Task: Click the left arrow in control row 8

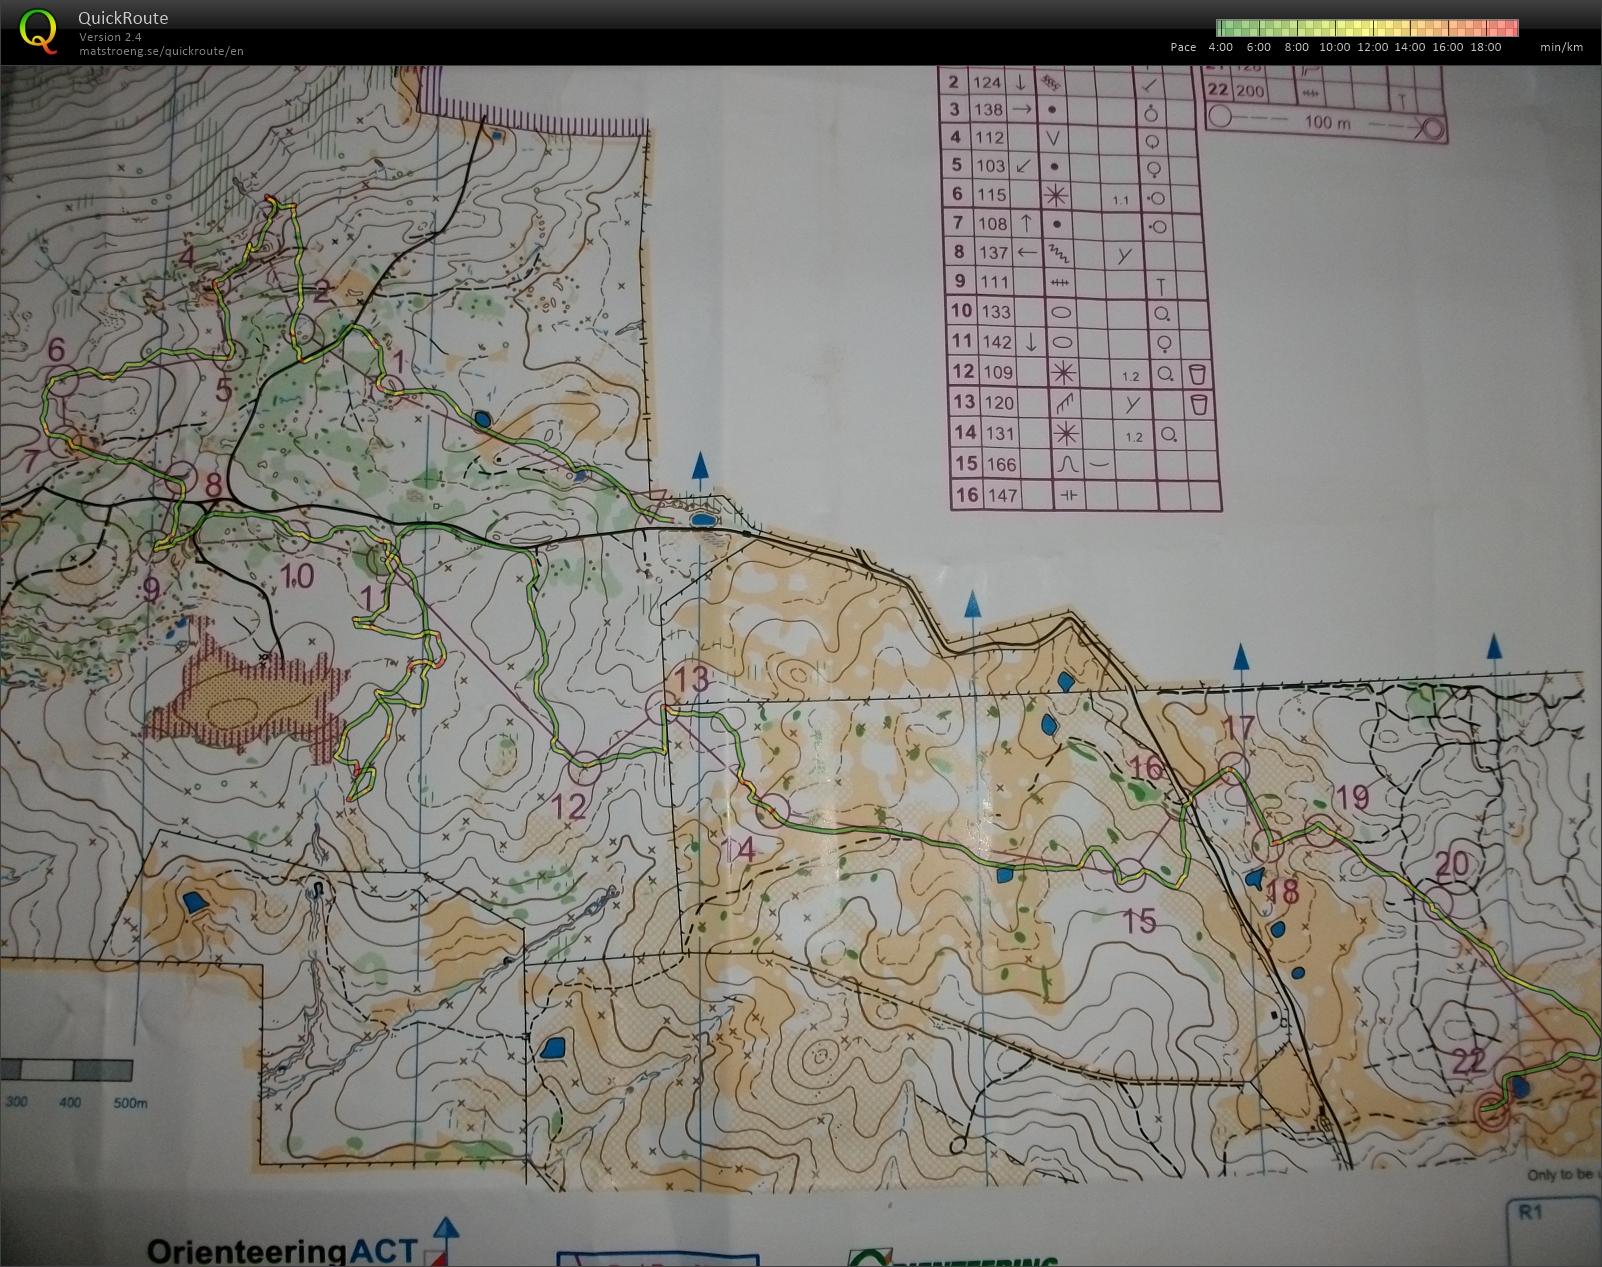Action: click(1026, 252)
